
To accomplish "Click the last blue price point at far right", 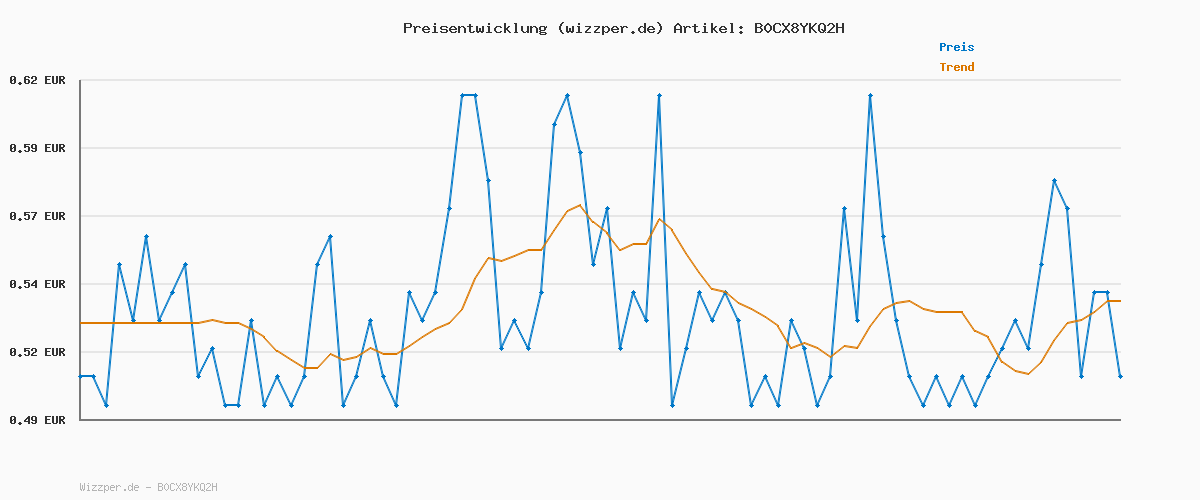I will [1120, 376].
